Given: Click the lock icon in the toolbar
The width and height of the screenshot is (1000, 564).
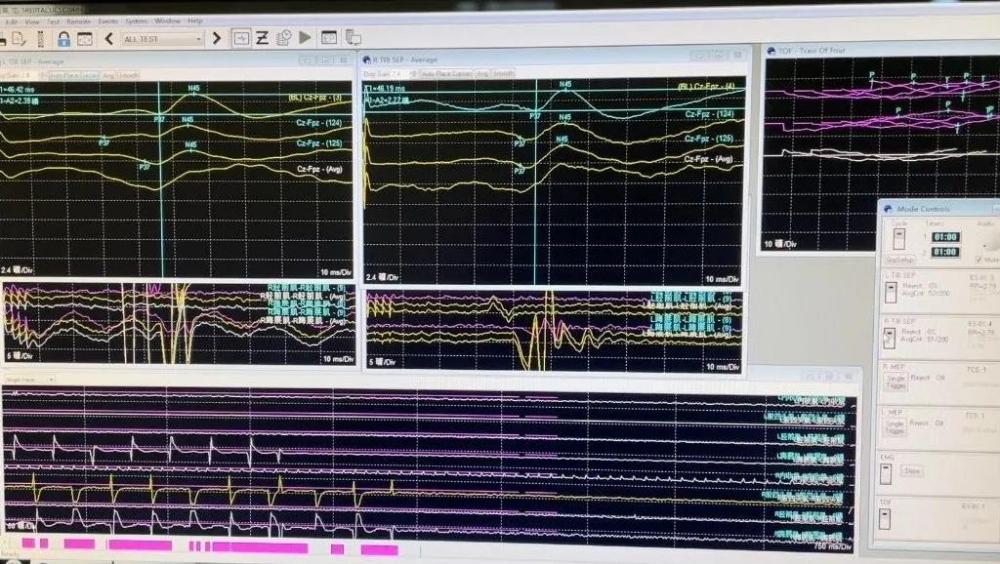Looking at the screenshot, I should (63, 39).
